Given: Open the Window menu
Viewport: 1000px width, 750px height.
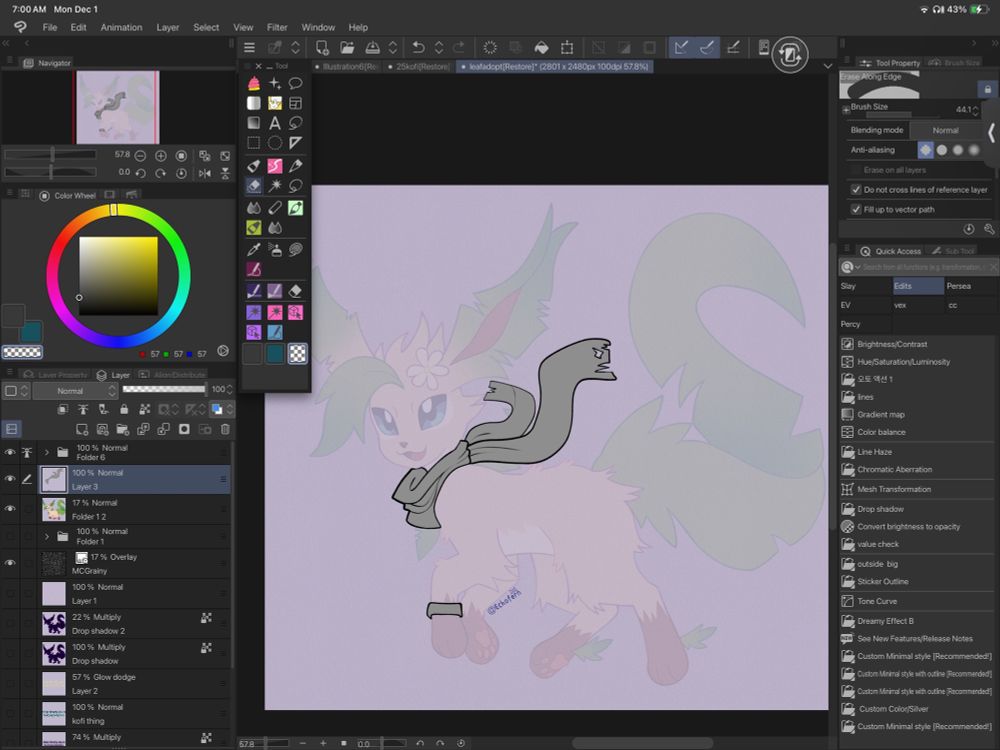Looking at the screenshot, I should 318,27.
